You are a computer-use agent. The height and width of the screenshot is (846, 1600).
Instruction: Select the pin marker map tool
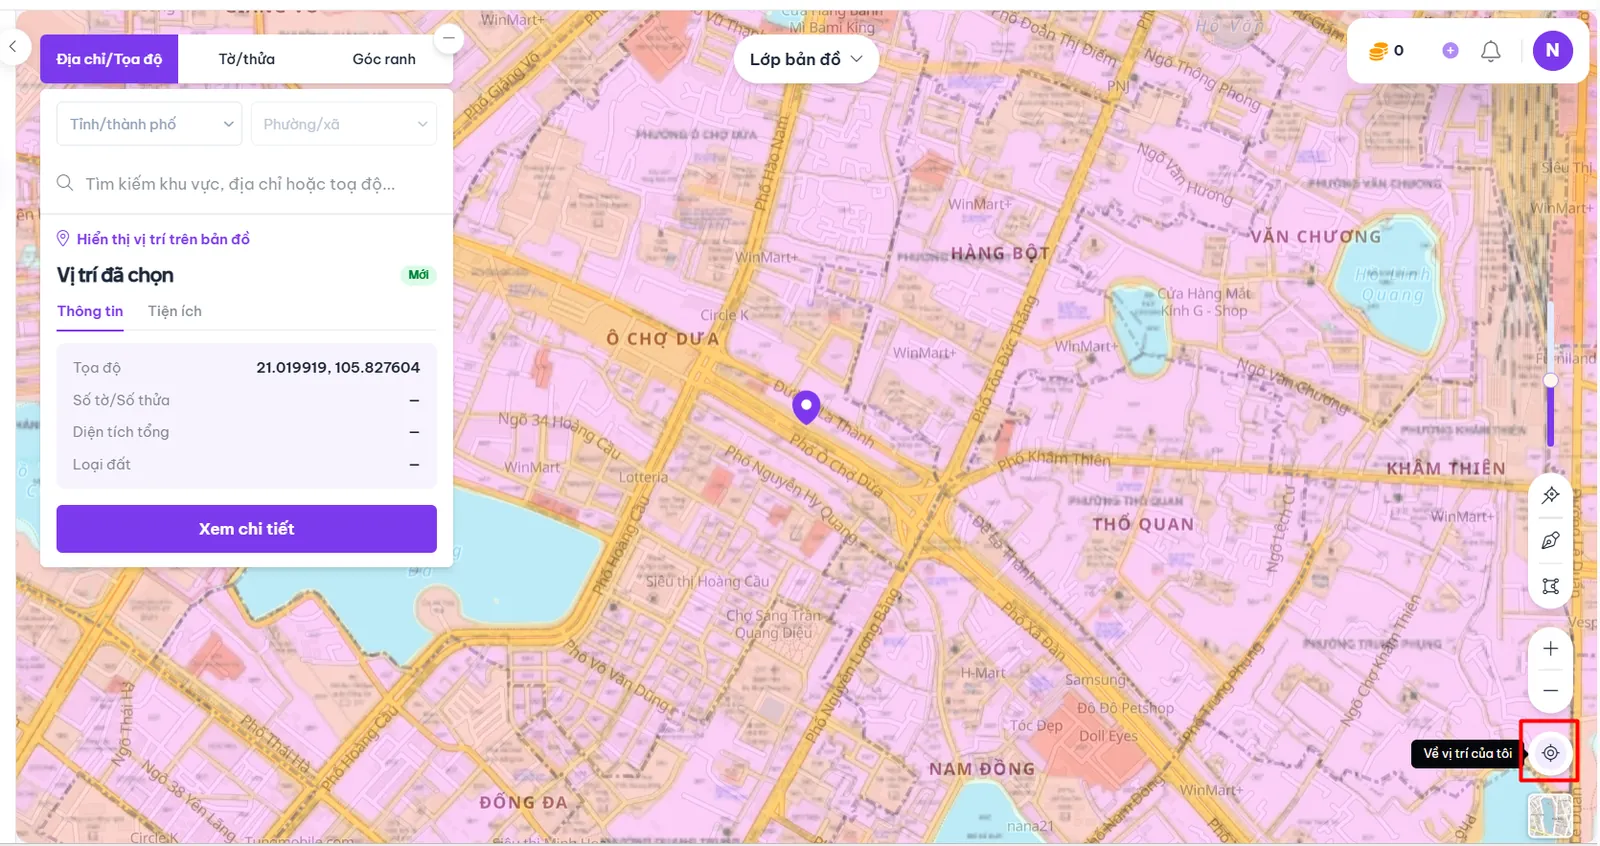point(1550,495)
